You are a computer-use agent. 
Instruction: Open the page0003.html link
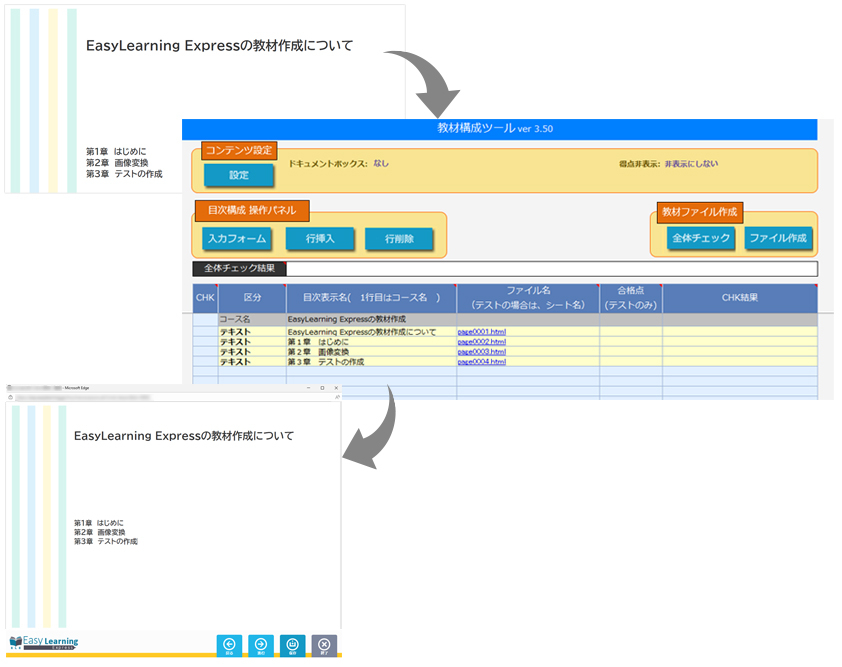coord(481,352)
